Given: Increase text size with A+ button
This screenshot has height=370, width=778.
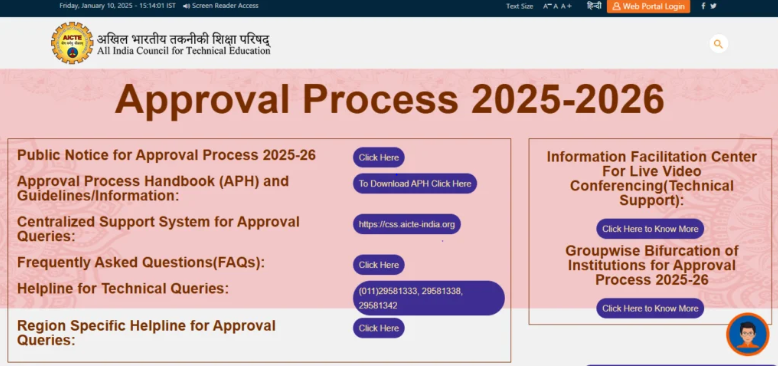Looking at the screenshot, I should (566, 6).
